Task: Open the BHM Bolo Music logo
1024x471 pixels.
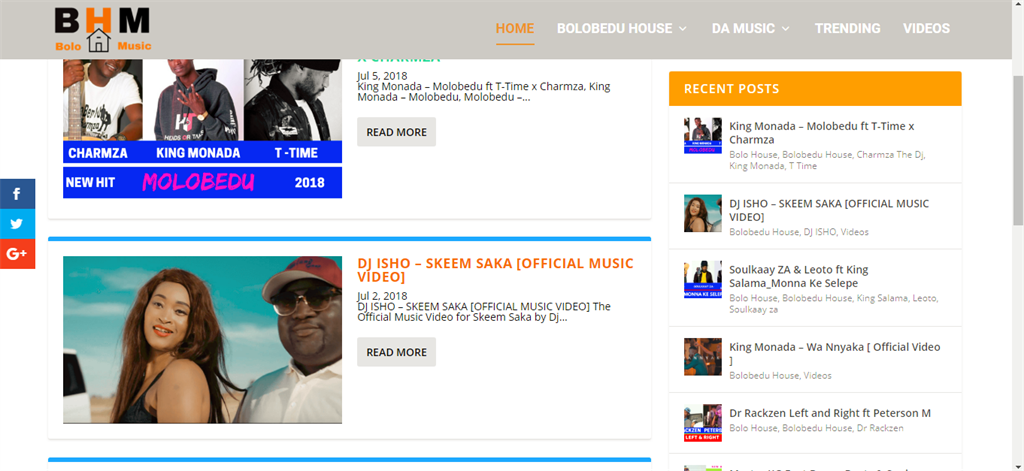Action: click(x=103, y=29)
